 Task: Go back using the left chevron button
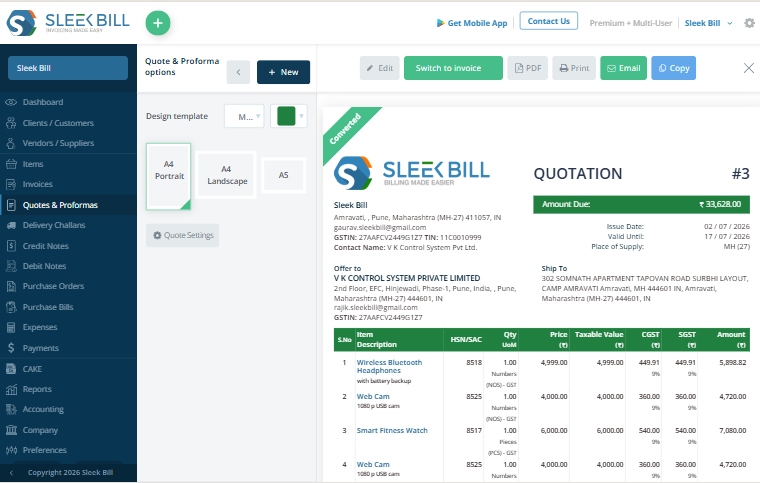click(238, 72)
